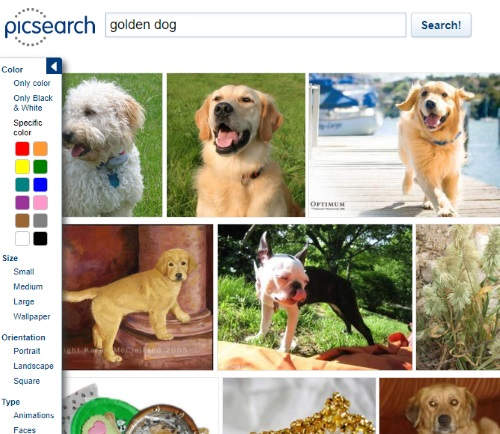
Task: Pick the blue color swatch
Action: tap(40, 185)
